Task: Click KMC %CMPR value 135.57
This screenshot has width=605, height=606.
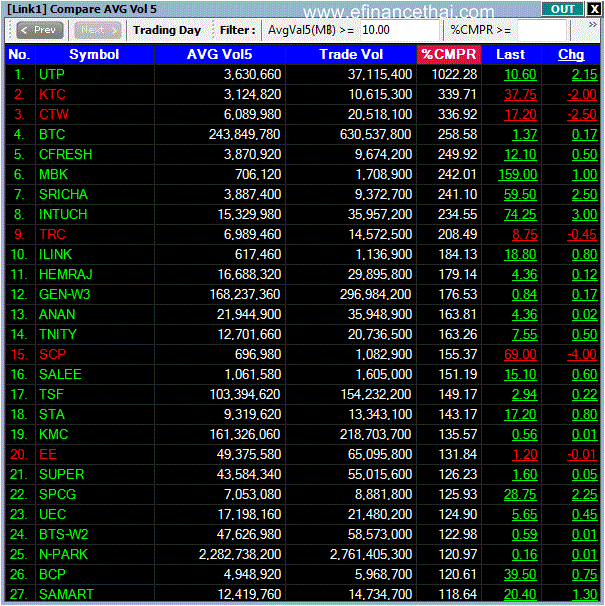Action: (458, 435)
